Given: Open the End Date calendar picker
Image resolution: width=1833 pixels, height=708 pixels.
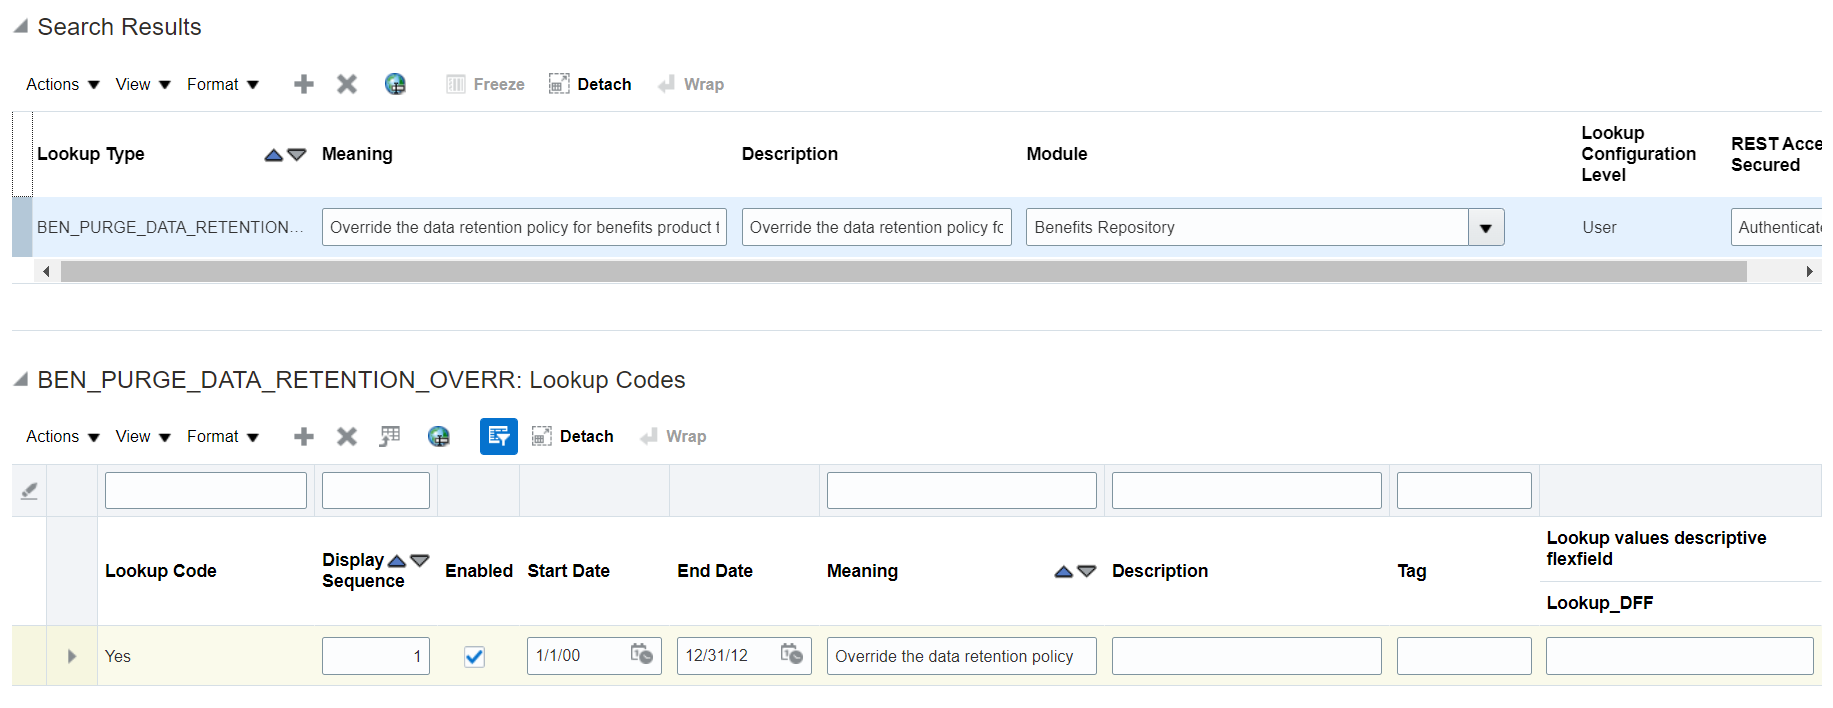Looking at the screenshot, I should coord(791,655).
